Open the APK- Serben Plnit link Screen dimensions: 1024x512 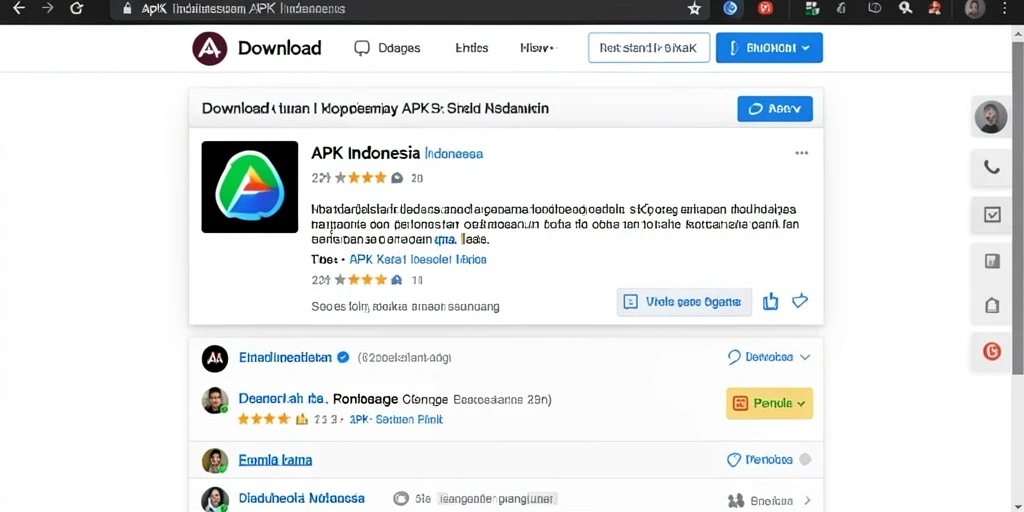pos(396,419)
